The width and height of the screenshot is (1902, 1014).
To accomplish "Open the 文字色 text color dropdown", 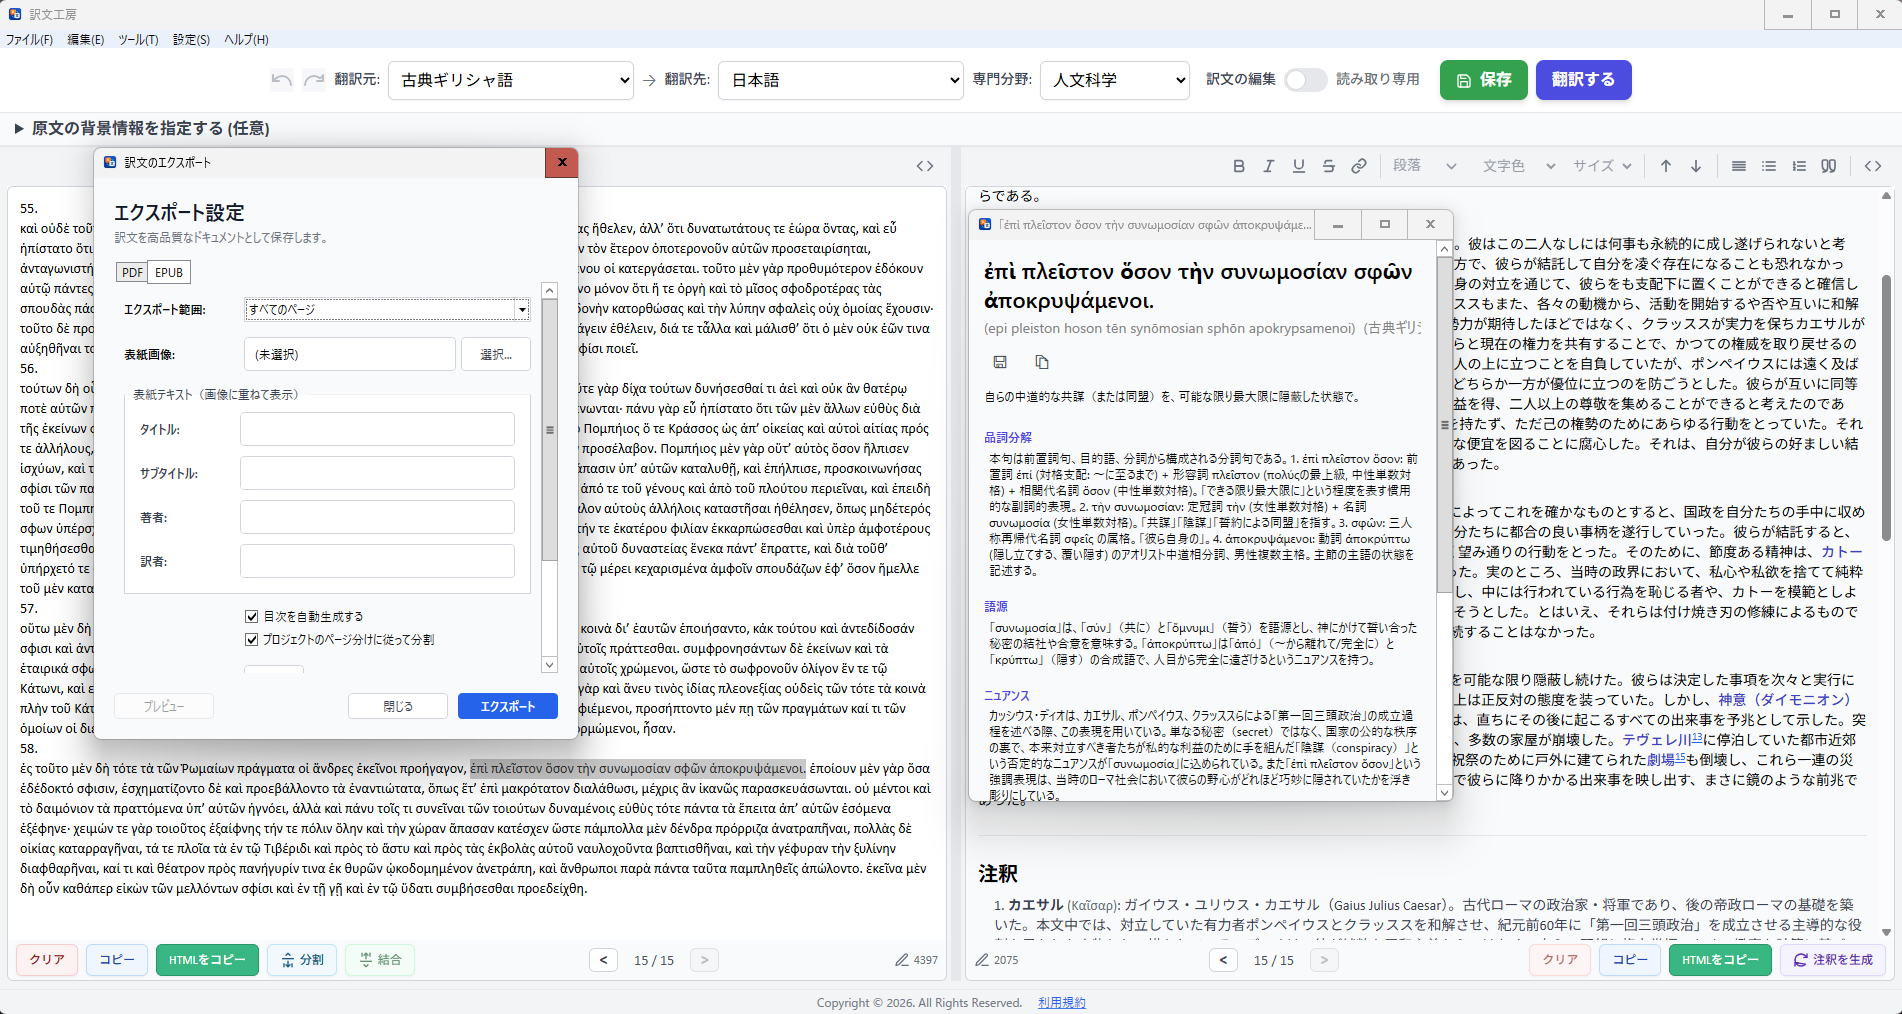I will click(x=1519, y=166).
